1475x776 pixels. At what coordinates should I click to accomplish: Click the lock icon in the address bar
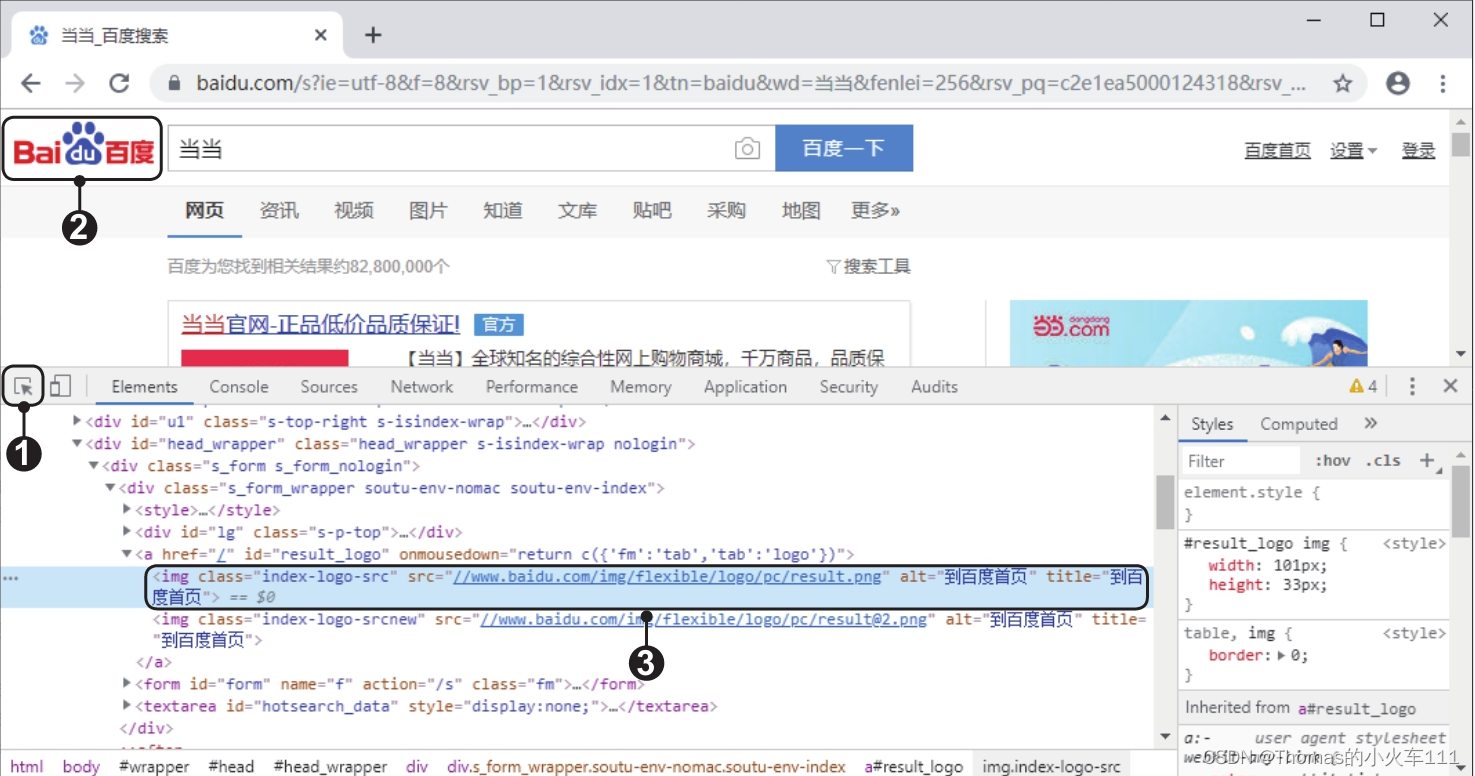(175, 83)
